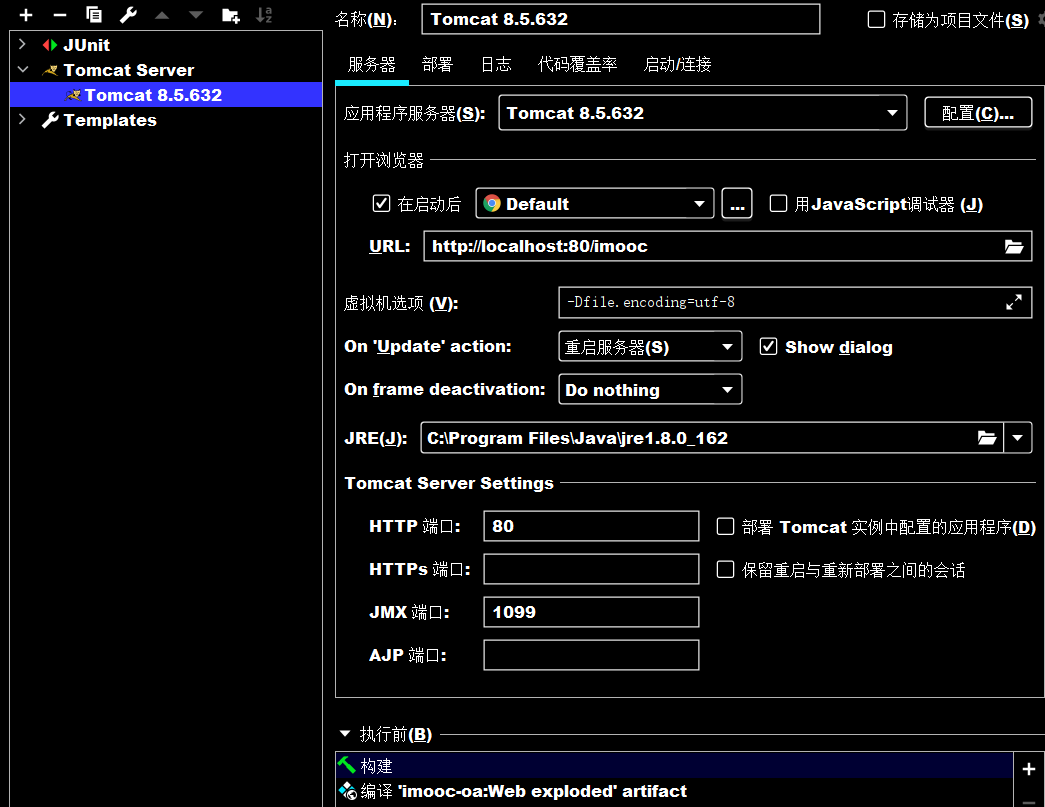Open the Default browser dropdown

(x=699, y=204)
